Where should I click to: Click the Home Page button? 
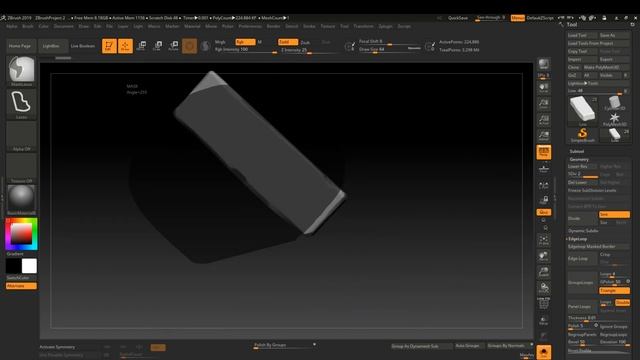tap(20, 46)
